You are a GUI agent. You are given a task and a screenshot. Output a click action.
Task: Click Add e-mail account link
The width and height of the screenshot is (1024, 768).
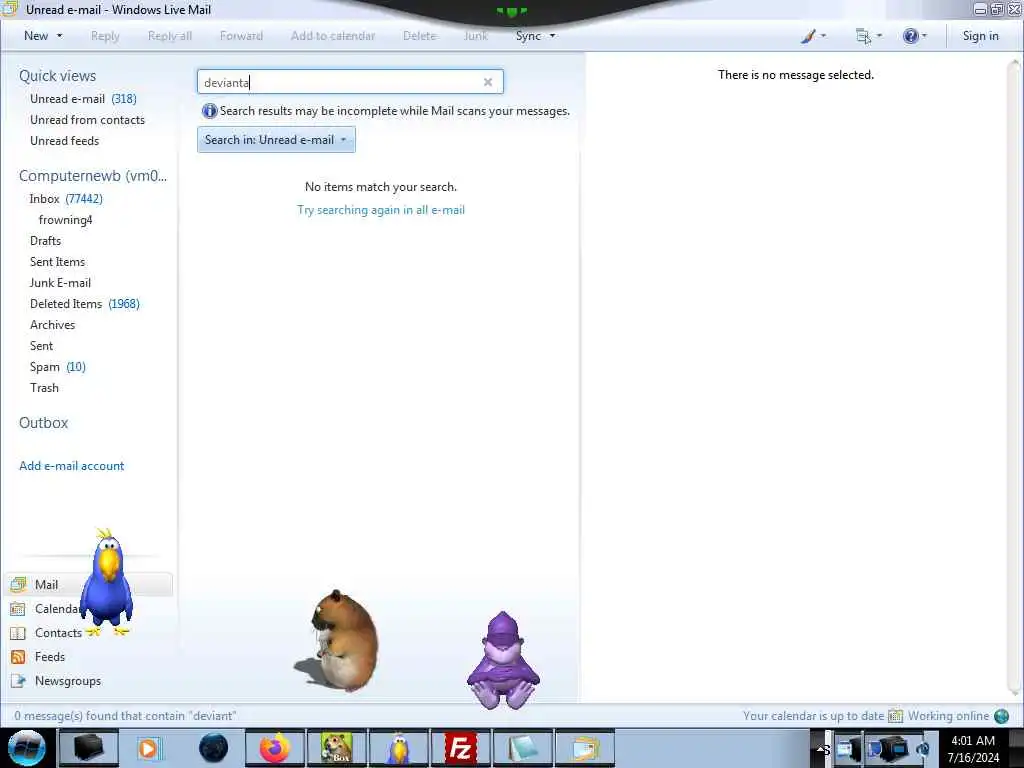click(71, 466)
